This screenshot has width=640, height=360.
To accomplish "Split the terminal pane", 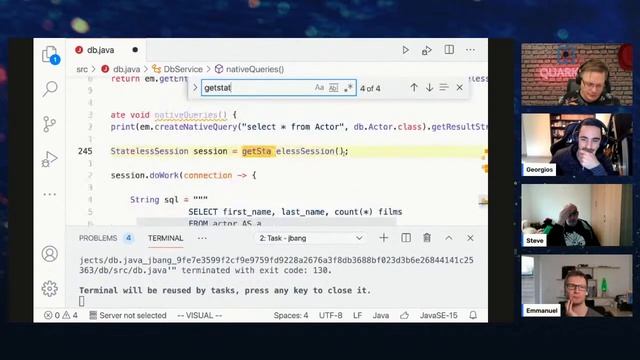I will click(406, 238).
